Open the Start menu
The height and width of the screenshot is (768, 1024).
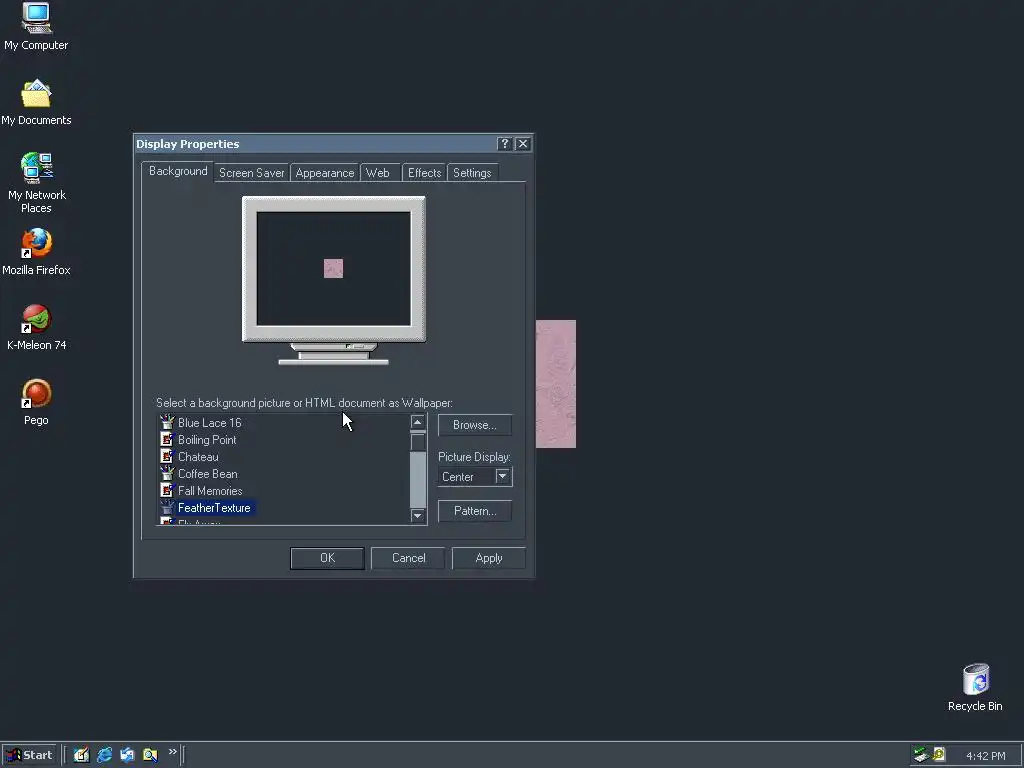[x=29, y=755]
